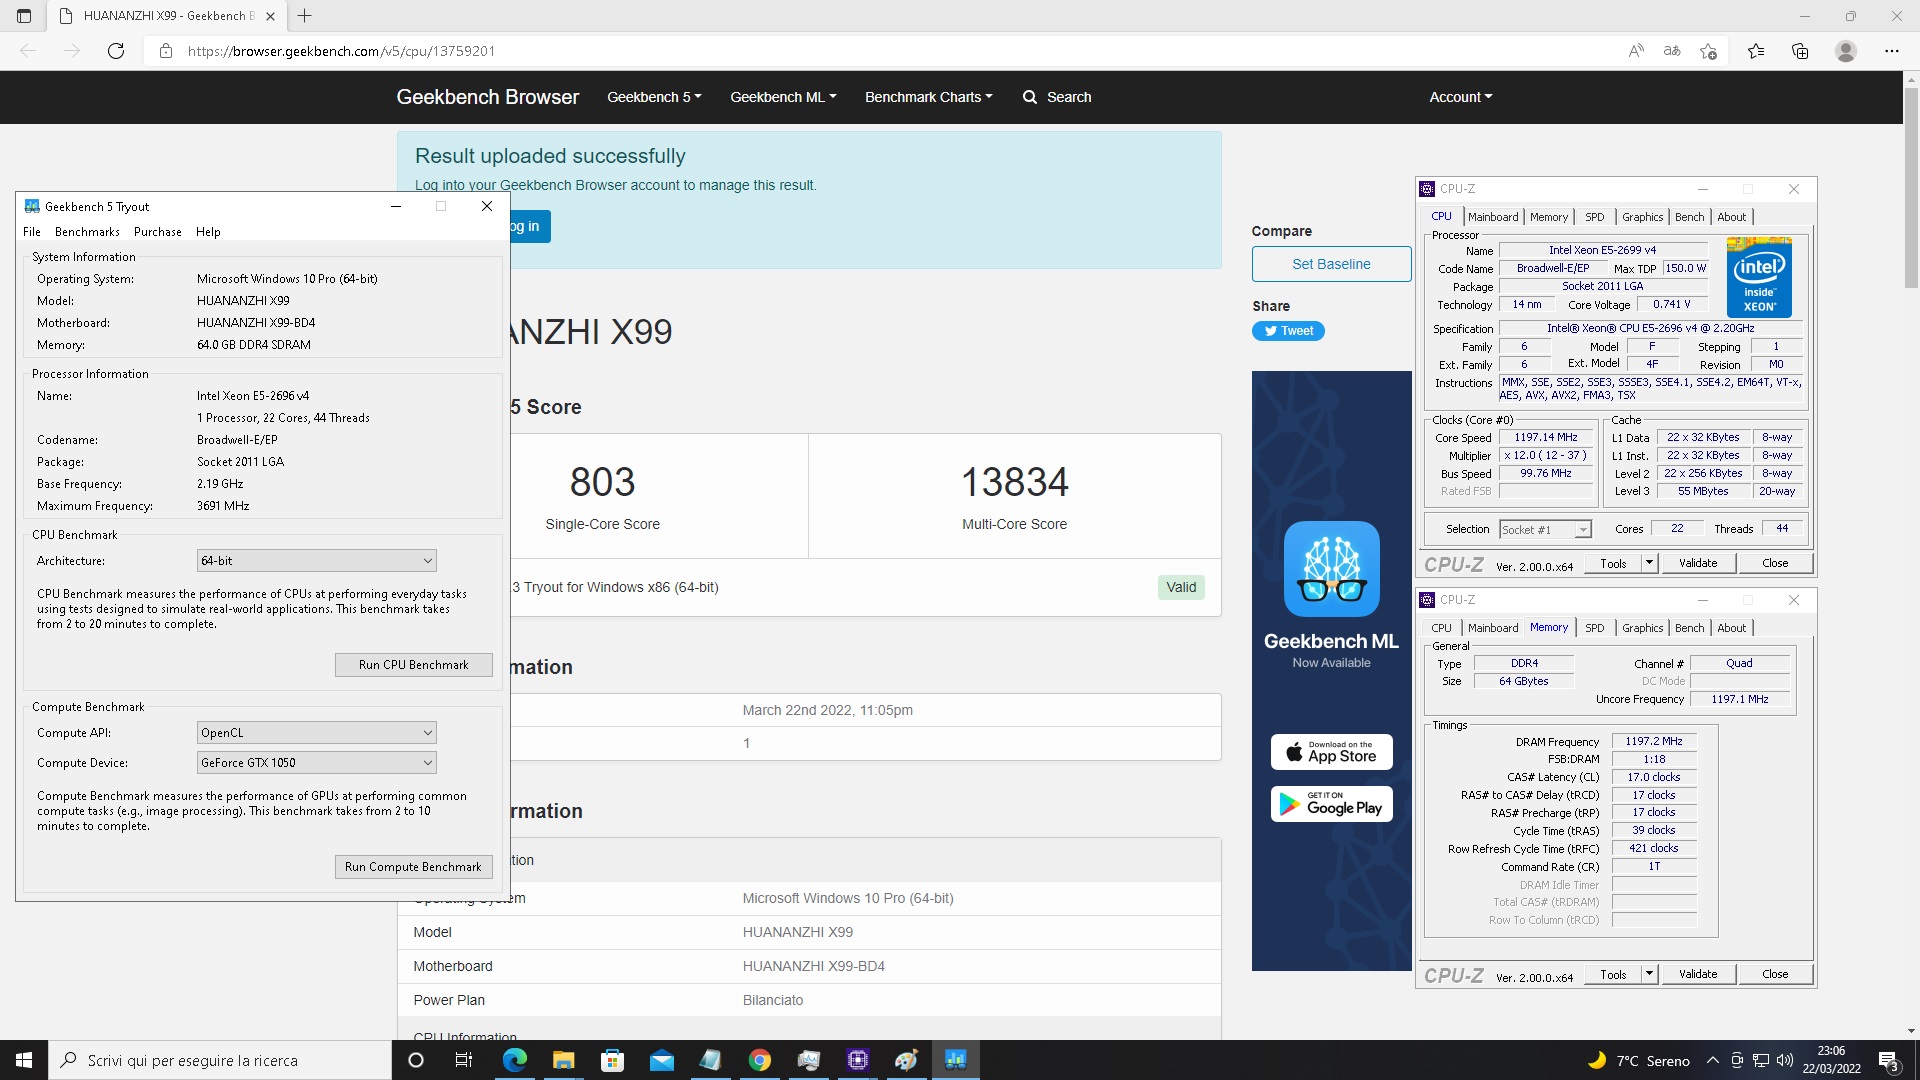Image resolution: width=1920 pixels, height=1080 pixels.
Task: Open File menu in Geekbench 5 Tryout
Action: pyautogui.click(x=32, y=232)
